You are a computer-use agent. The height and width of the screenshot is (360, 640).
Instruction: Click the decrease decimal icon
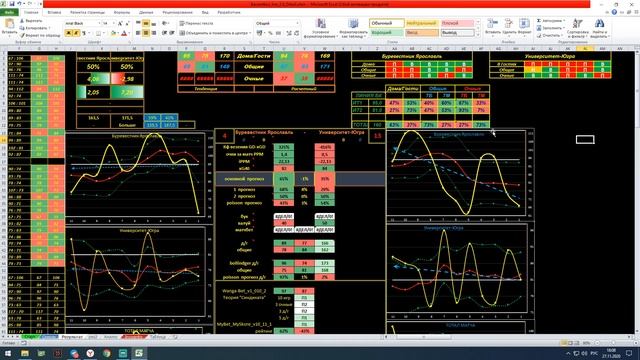[297, 33]
